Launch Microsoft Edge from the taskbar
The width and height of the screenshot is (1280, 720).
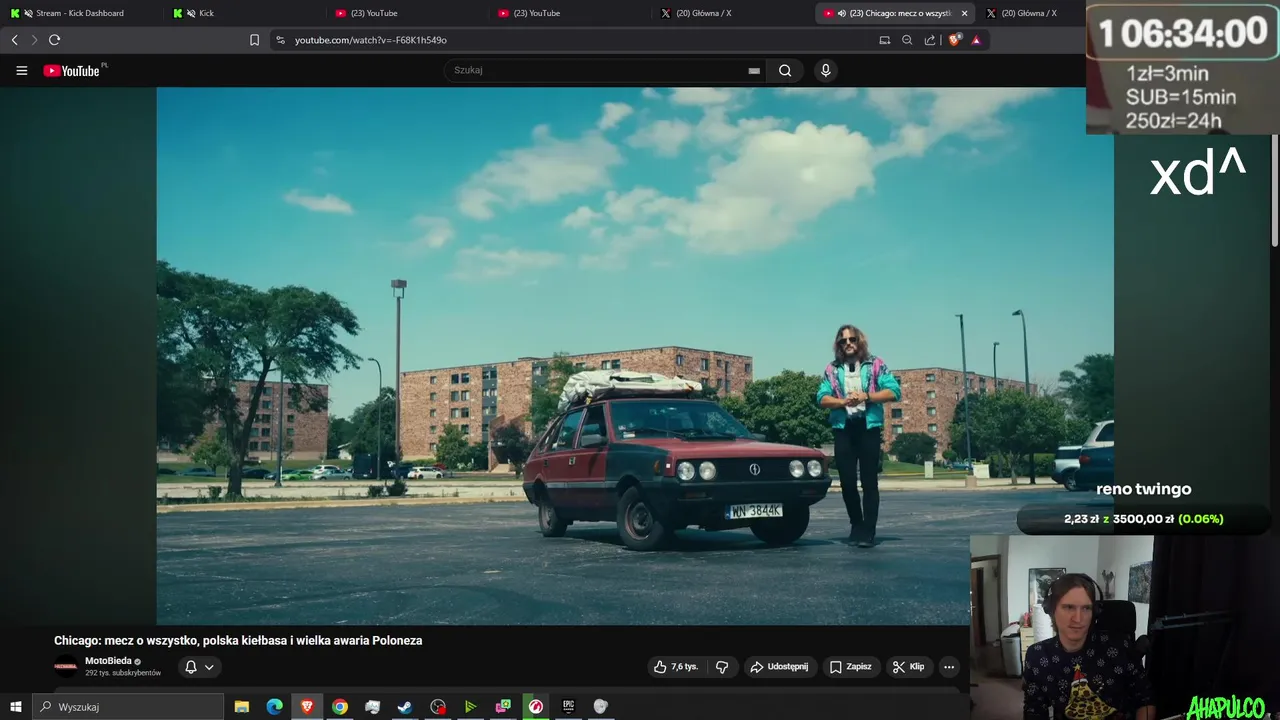(274, 707)
